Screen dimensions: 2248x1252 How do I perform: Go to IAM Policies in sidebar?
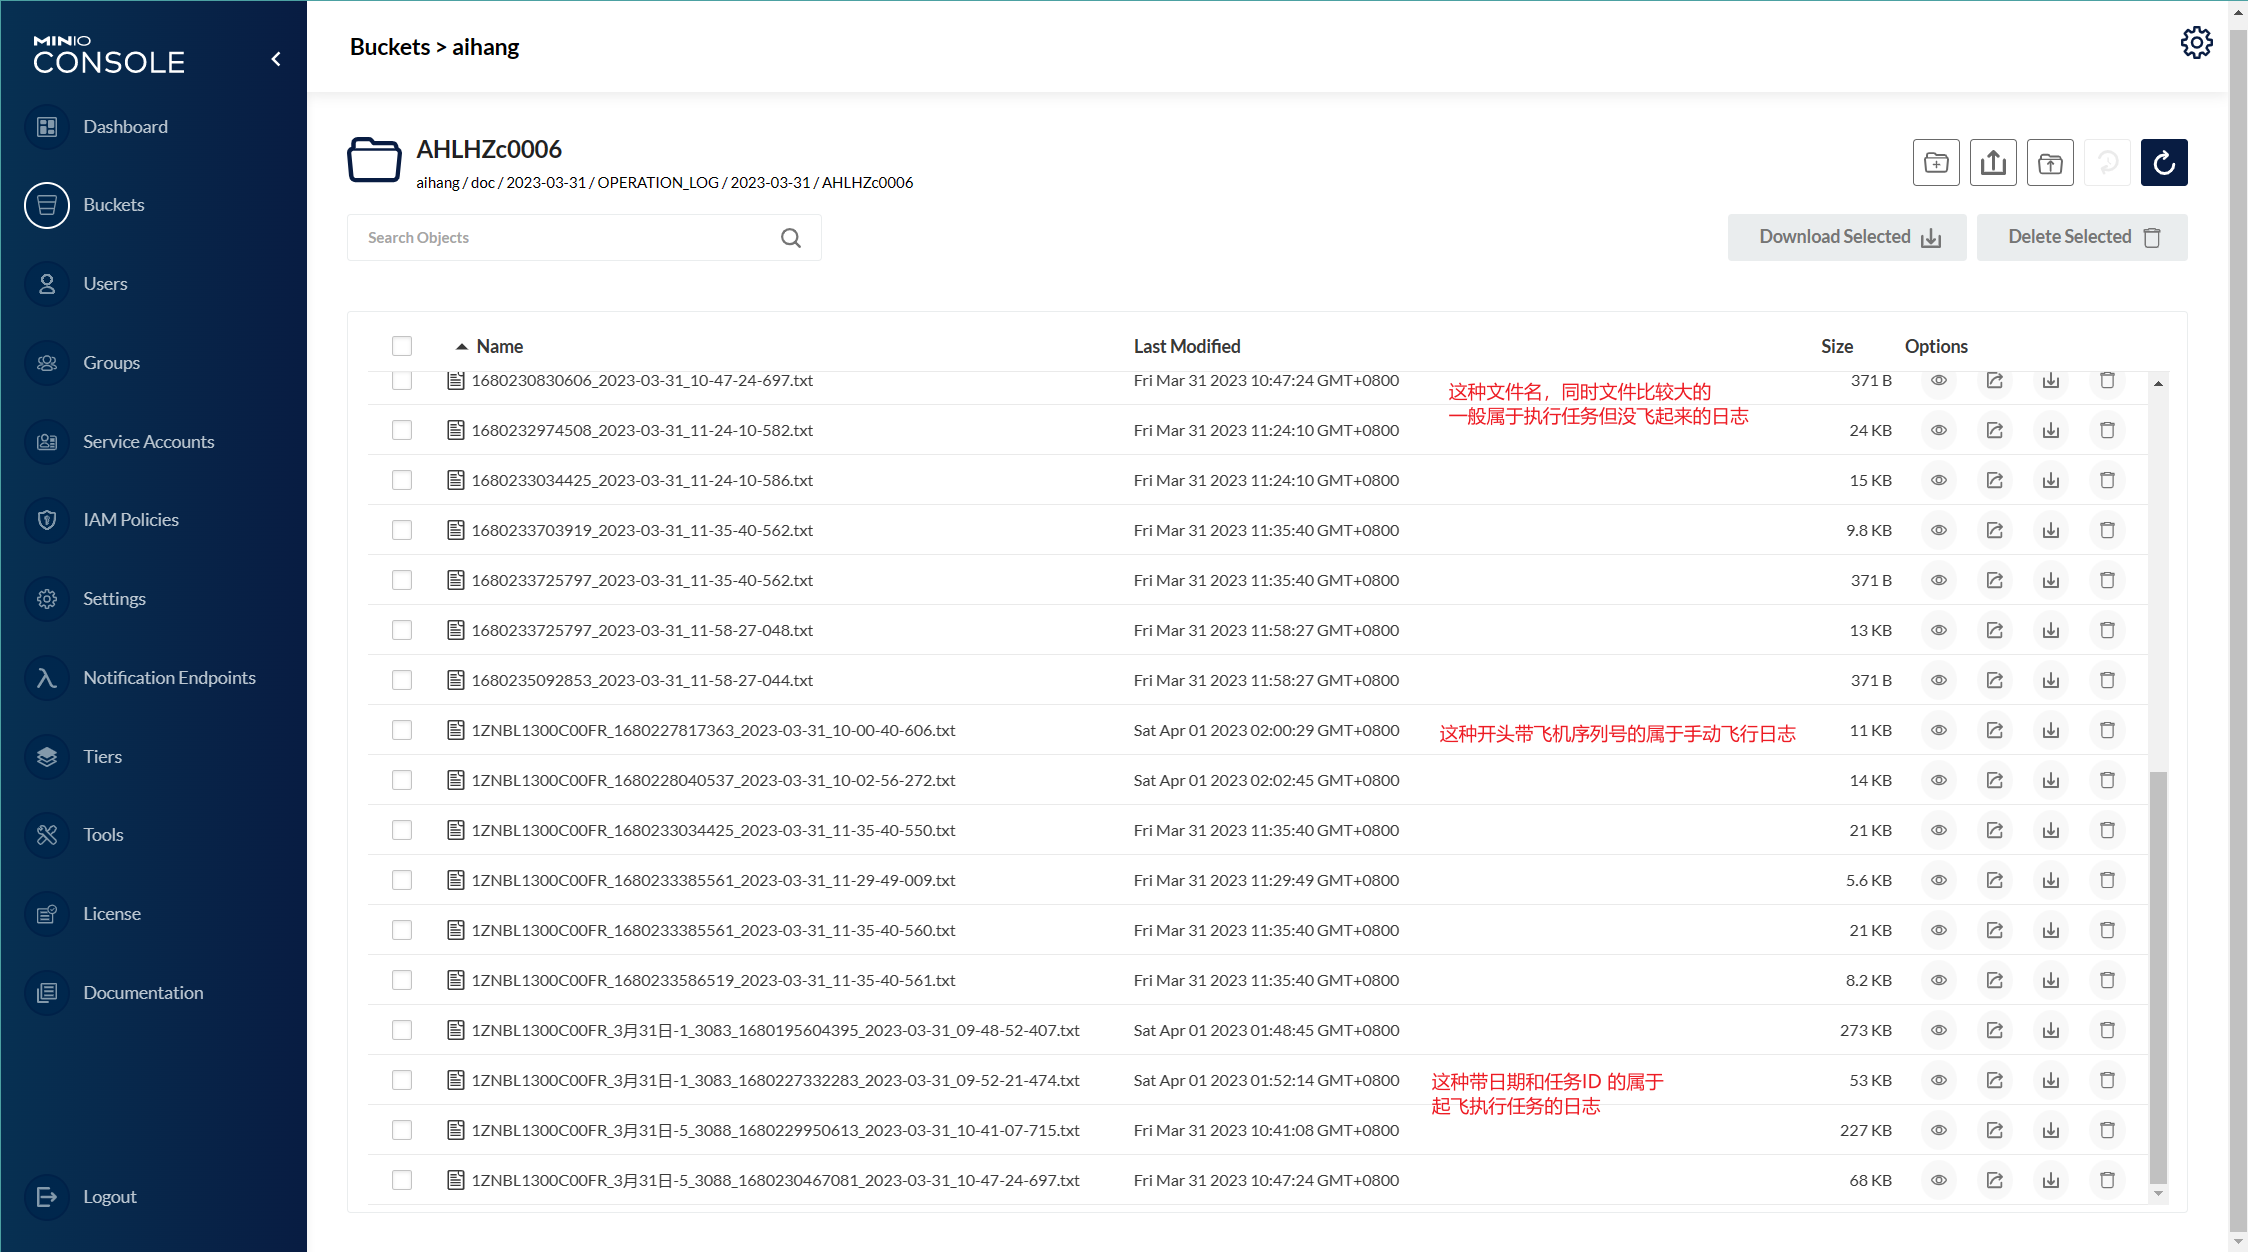[130, 520]
